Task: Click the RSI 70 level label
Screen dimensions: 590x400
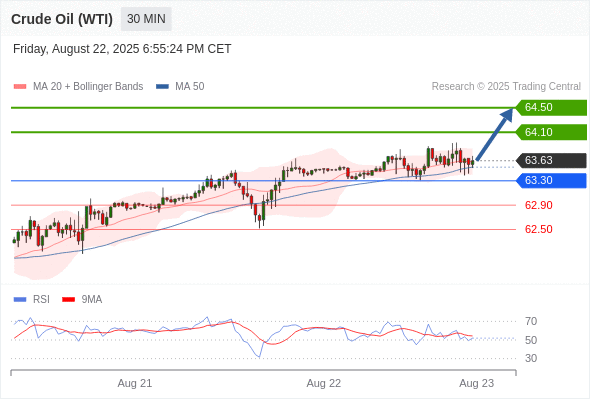Action: (531, 321)
